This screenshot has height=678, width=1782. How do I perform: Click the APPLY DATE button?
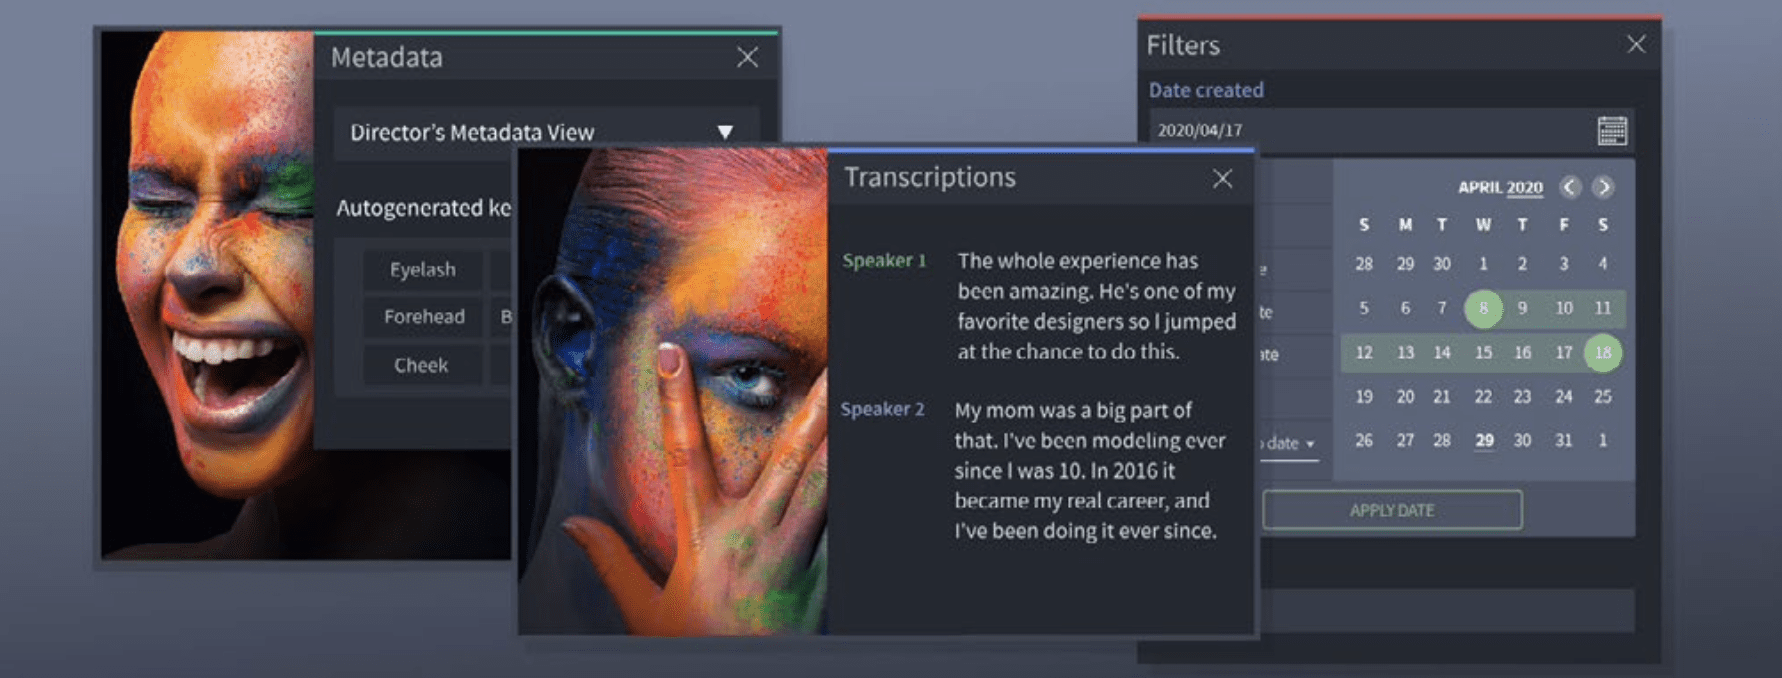pyautogui.click(x=1392, y=510)
